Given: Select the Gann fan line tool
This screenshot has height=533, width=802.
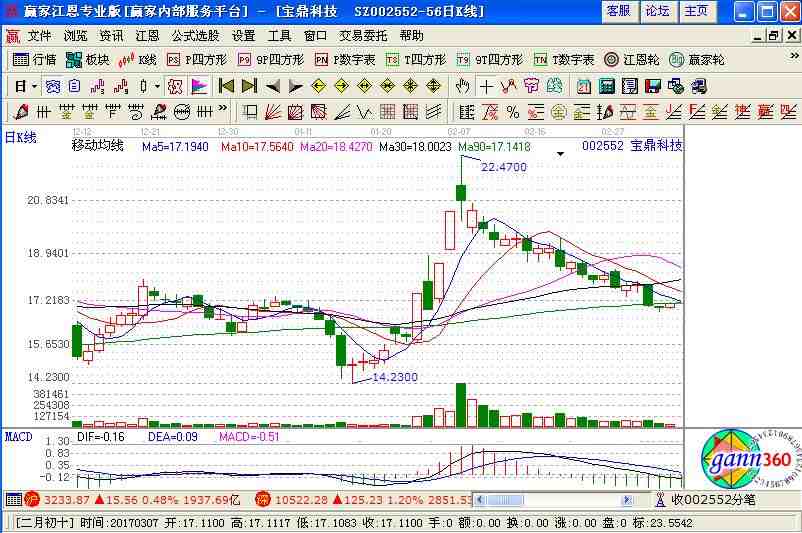Looking at the screenshot, I should click(x=273, y=112).
